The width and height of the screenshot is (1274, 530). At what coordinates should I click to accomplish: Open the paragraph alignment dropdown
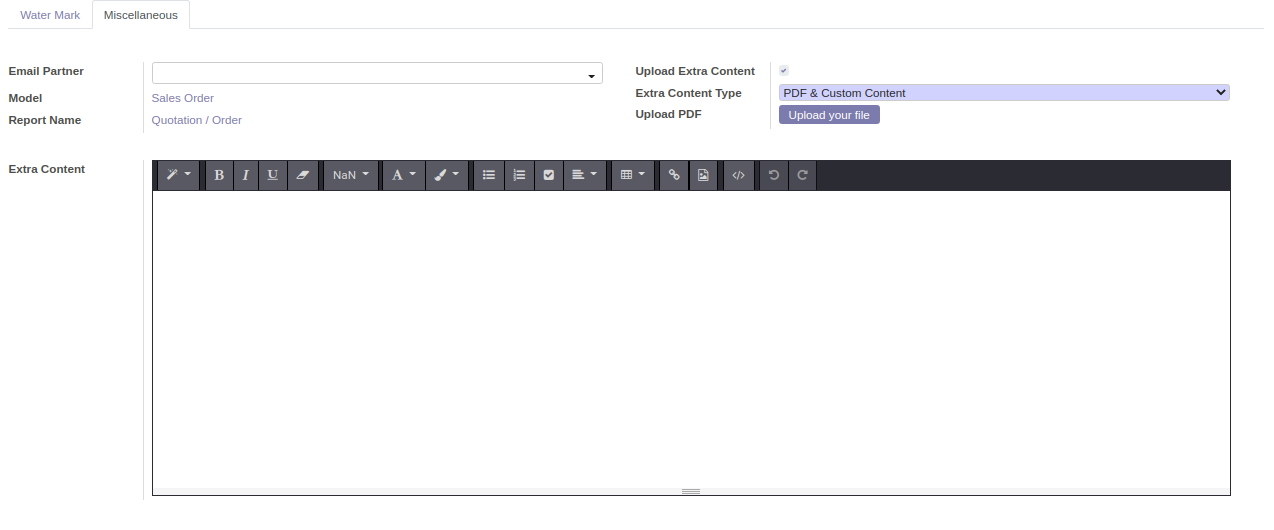[x=585, y=175]
